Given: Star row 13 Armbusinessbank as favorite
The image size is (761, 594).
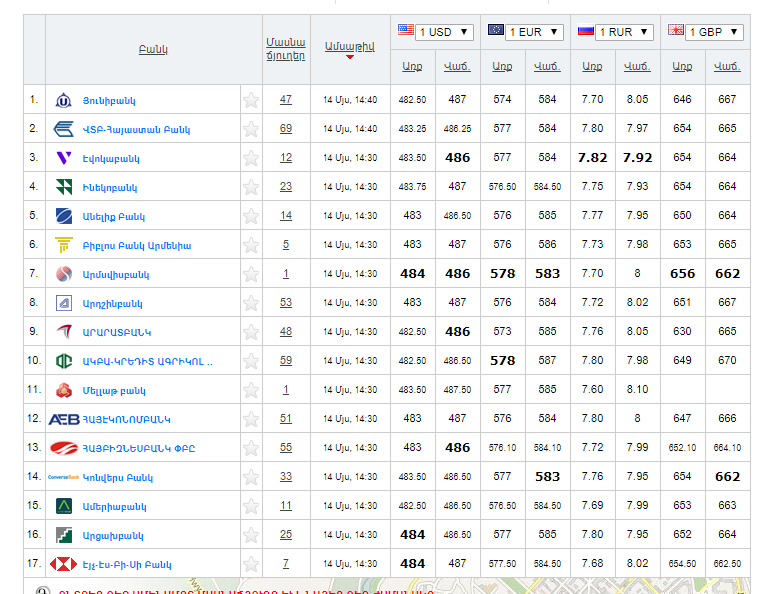Looking at the screenshot, I should (251, 448).
